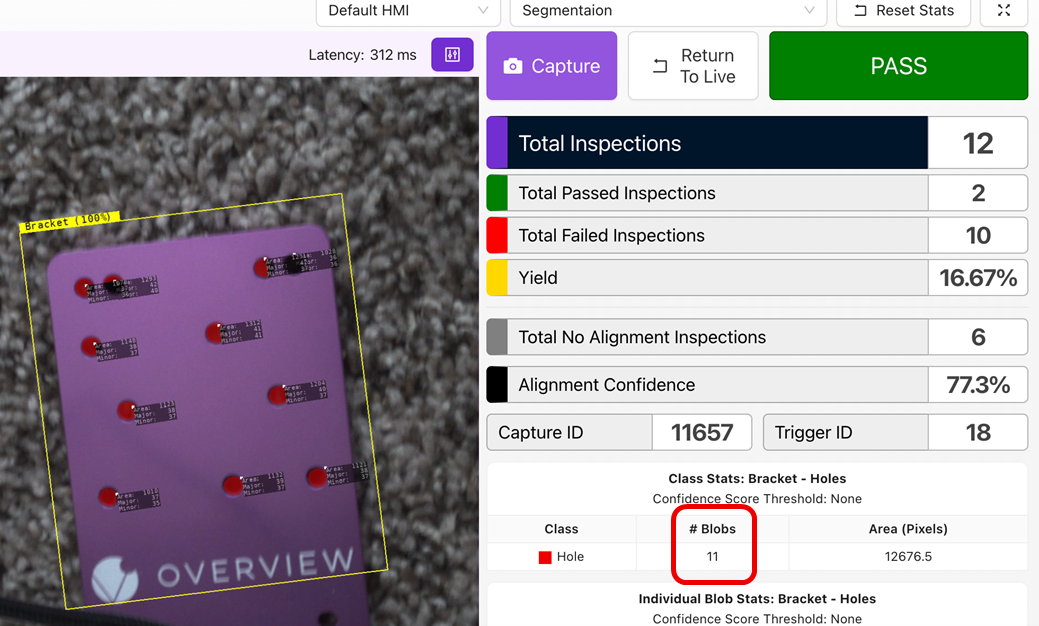This screenshot has height=626, width=1039.
Task: Click the Bracket (100%) detection label
Action: pyautogui.click(x=69, y=221)
